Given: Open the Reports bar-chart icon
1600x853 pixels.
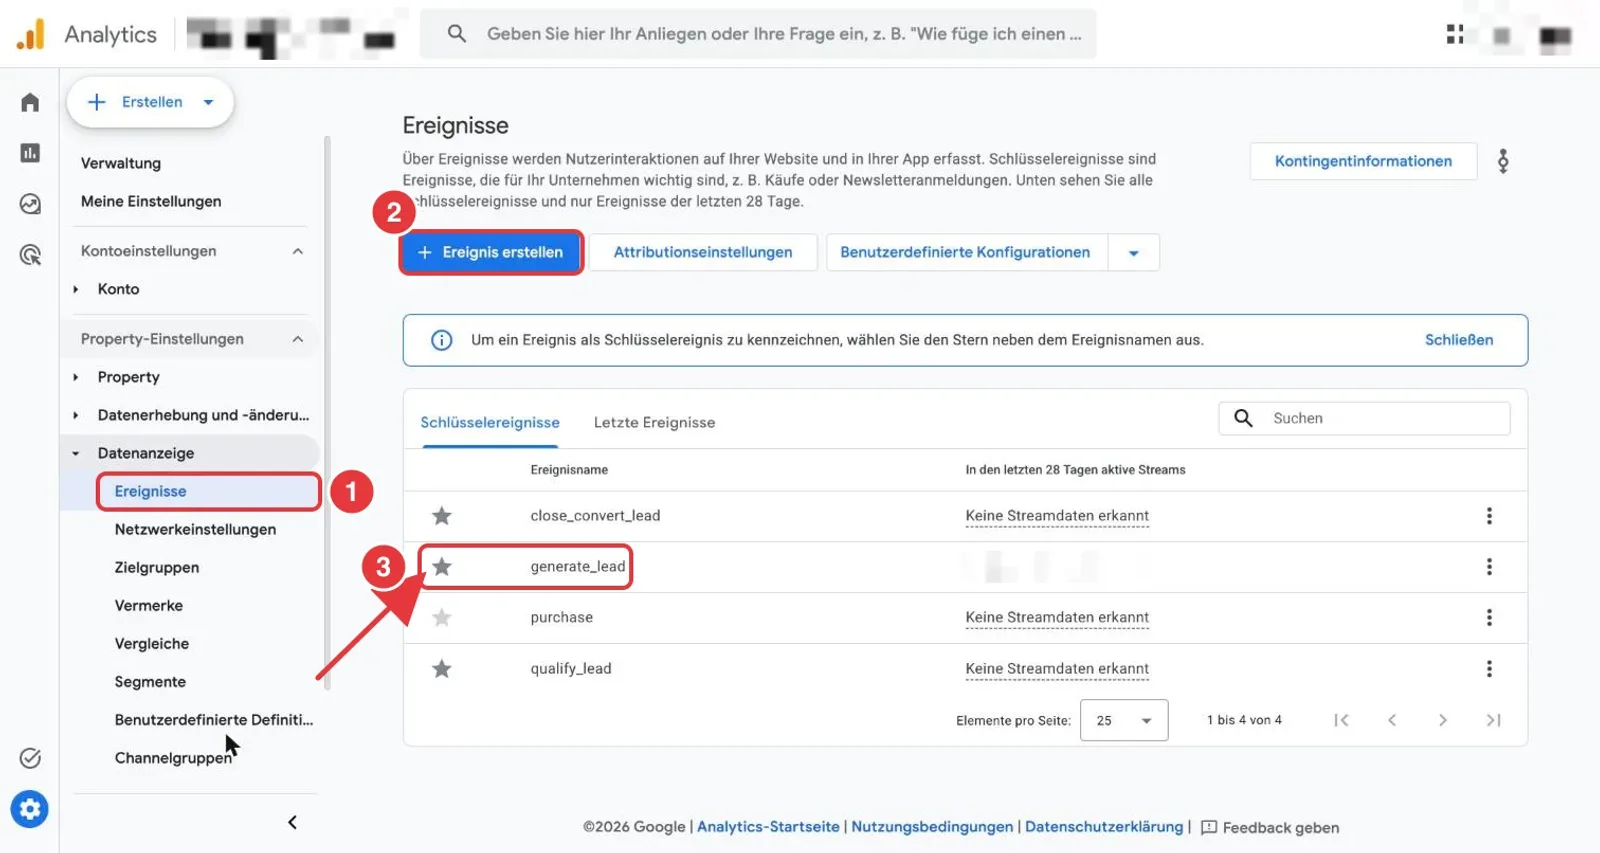Looking at the screenshot, I should coord(30,153).
